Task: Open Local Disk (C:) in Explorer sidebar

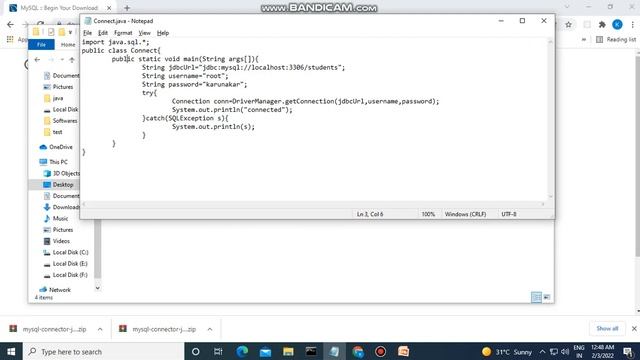Action: pyautogui.click(x=66, y=253)
